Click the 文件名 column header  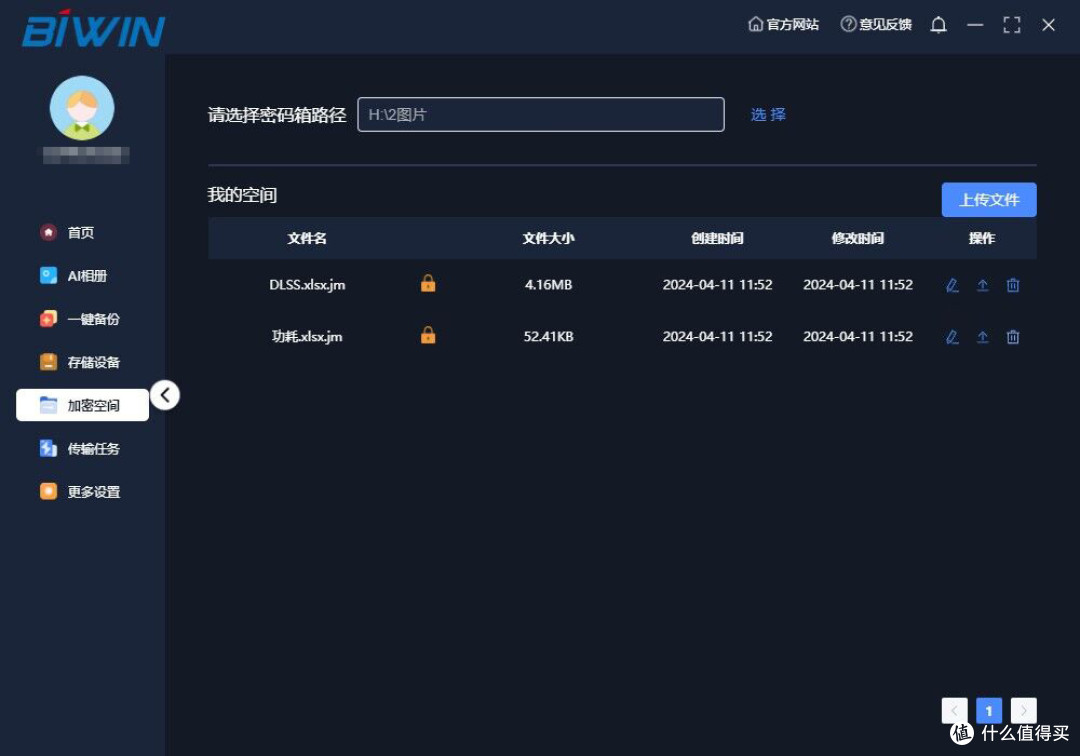pos(307,238)
